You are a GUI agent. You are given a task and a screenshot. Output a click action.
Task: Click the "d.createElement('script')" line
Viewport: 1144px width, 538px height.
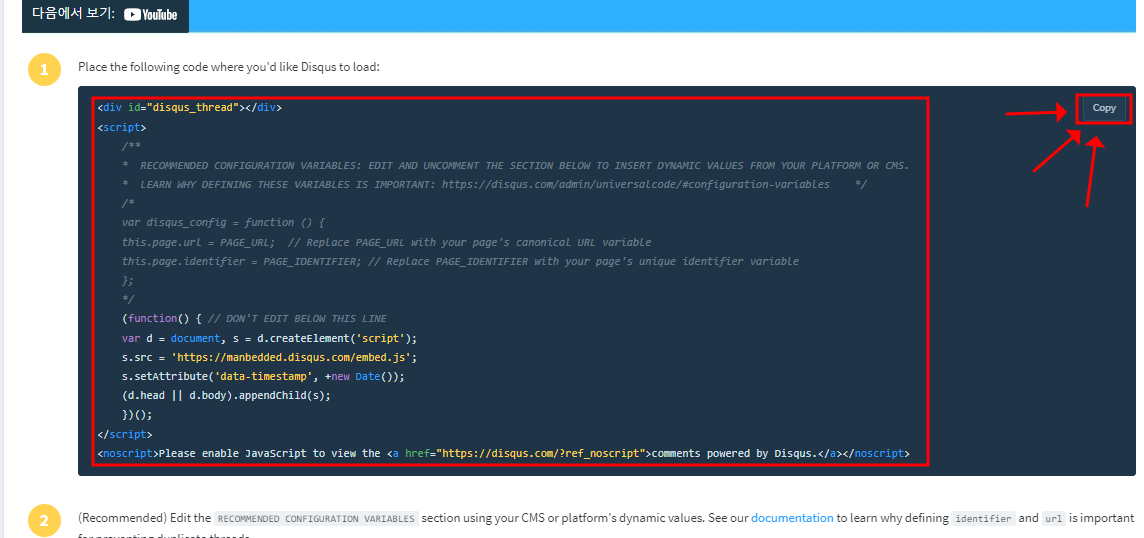coord(269,338)
